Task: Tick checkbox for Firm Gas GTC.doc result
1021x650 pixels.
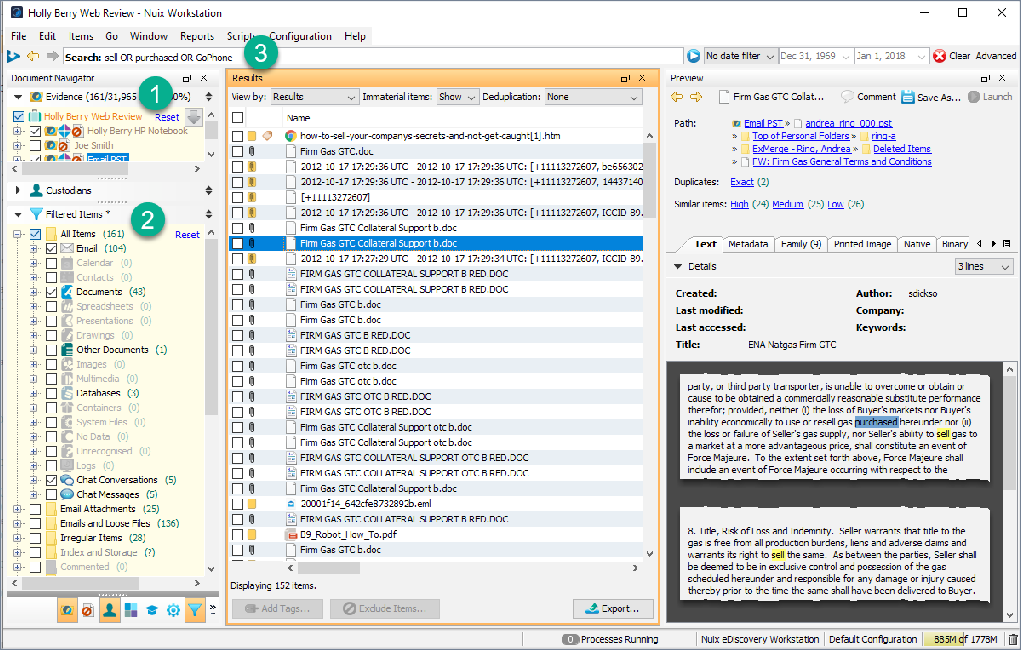Action: tap(237, 151)
